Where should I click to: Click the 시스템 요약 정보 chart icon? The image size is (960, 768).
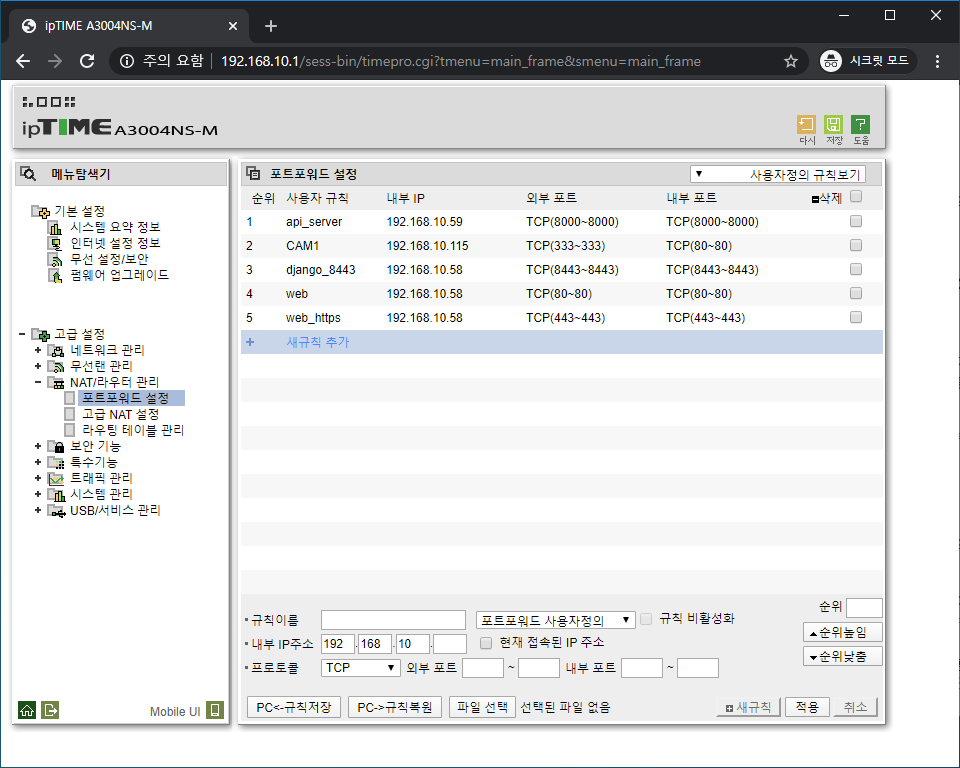click(56, 228)
